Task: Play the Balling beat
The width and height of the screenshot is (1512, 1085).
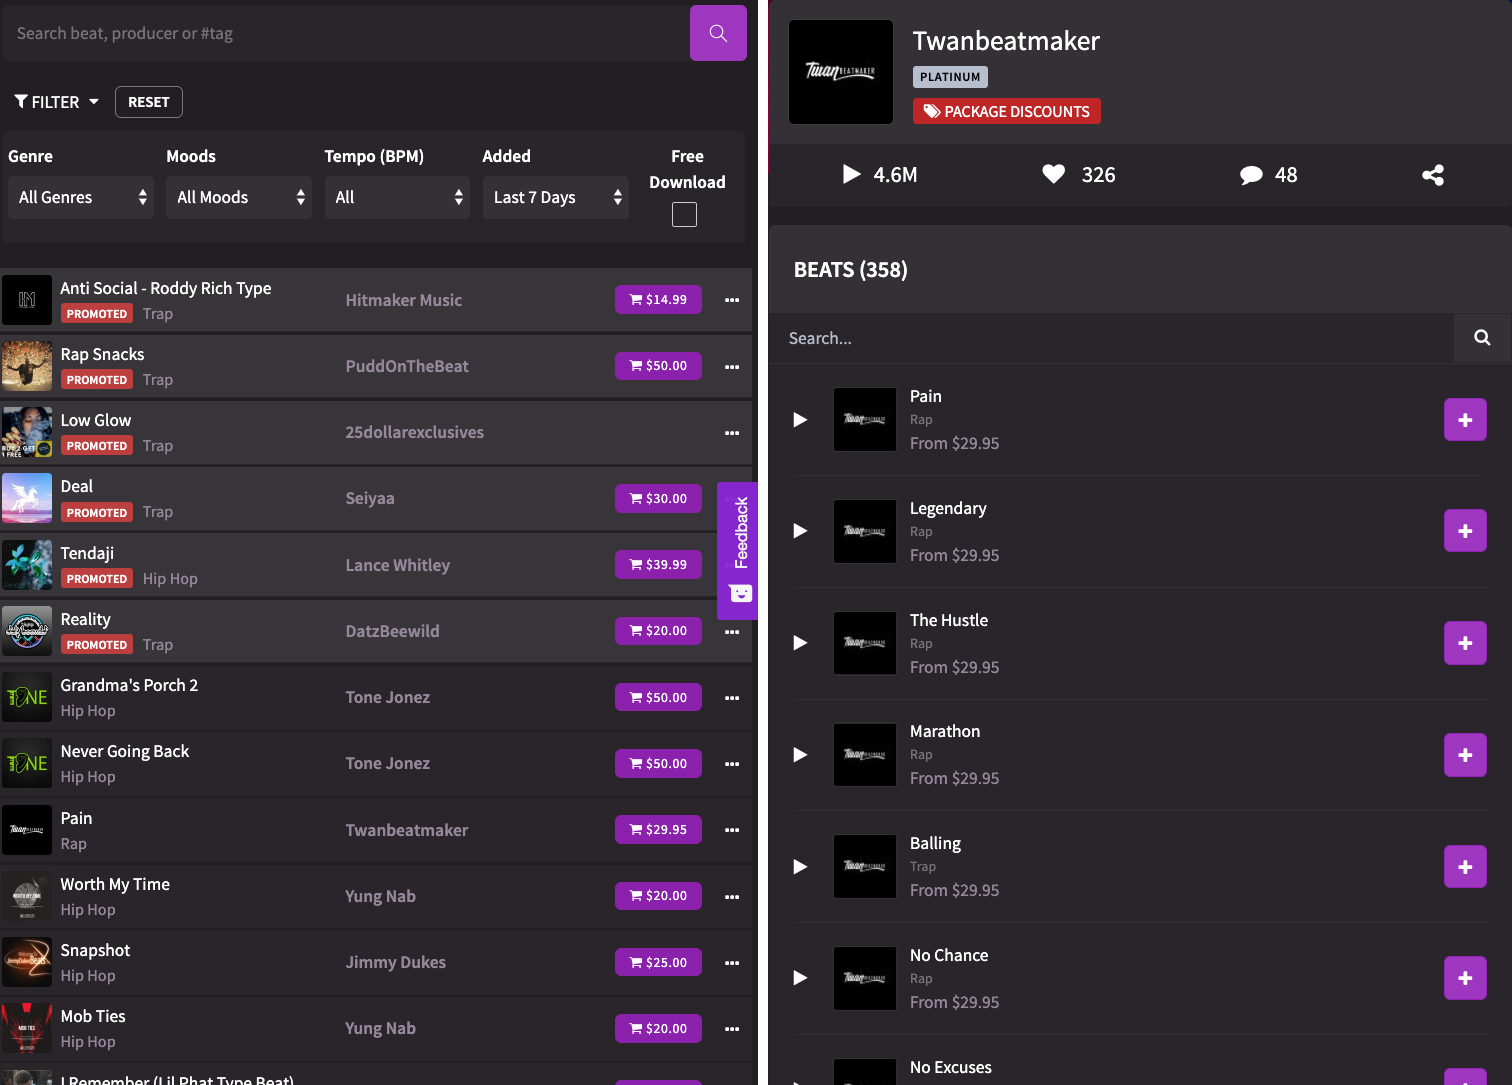Action: tap(800, 866)
